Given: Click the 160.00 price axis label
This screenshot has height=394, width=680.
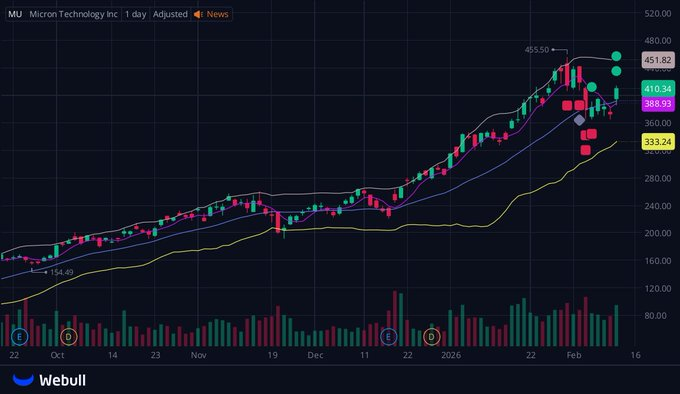Looking at the screenshot, I should [658, 261].
